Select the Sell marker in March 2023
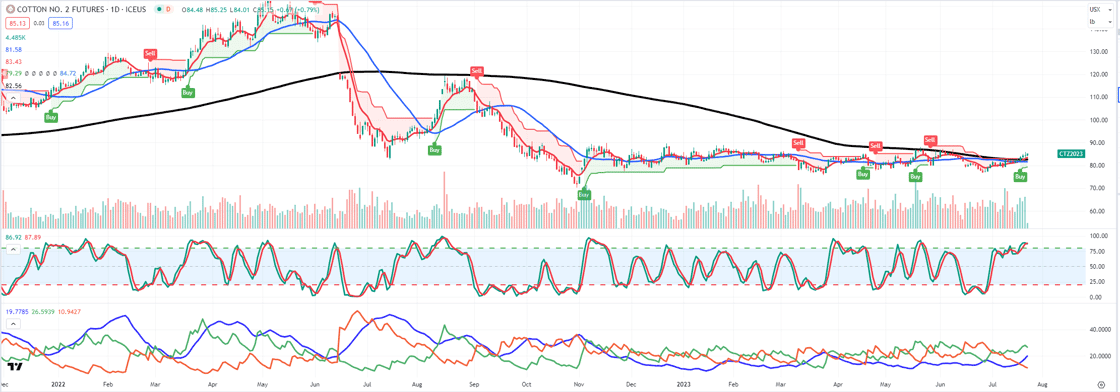This screenshot has width=1120, height=392. click(798, 144)
